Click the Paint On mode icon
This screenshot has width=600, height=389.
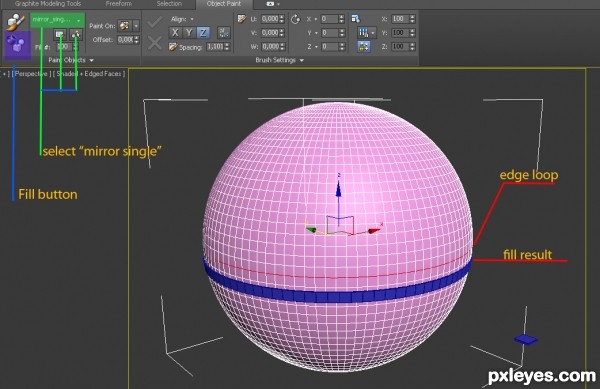[x=124, y=26]
